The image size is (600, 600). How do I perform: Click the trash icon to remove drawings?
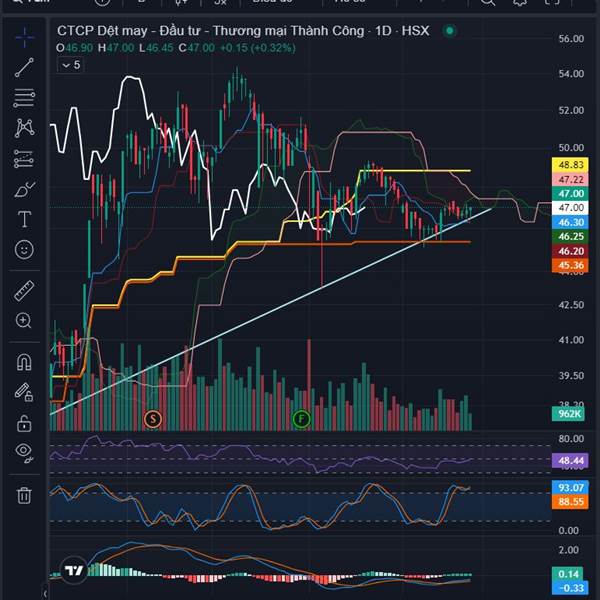tap(24, 495)
